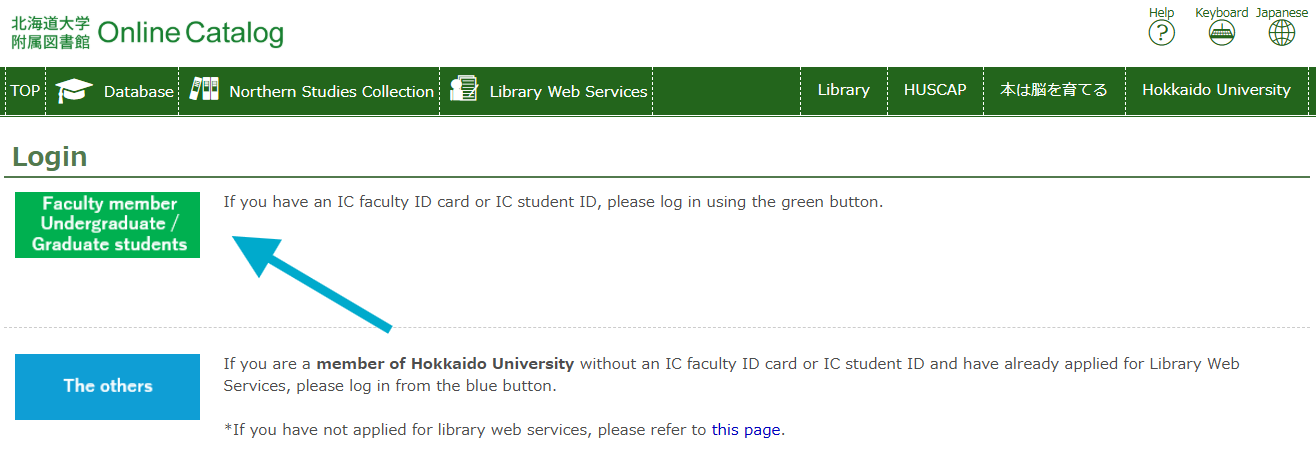The height and width of the screenshot is (472, 1316).
Task: Click the Keyboard text label
Action: 1221,12
